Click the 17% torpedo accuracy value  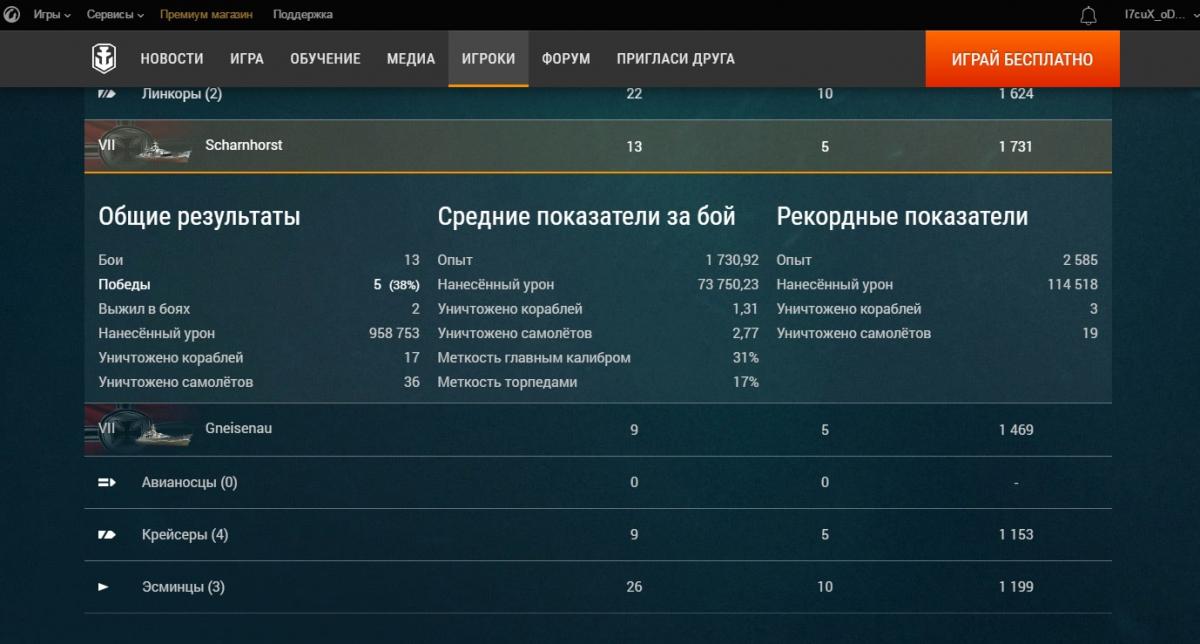(746, 382)
